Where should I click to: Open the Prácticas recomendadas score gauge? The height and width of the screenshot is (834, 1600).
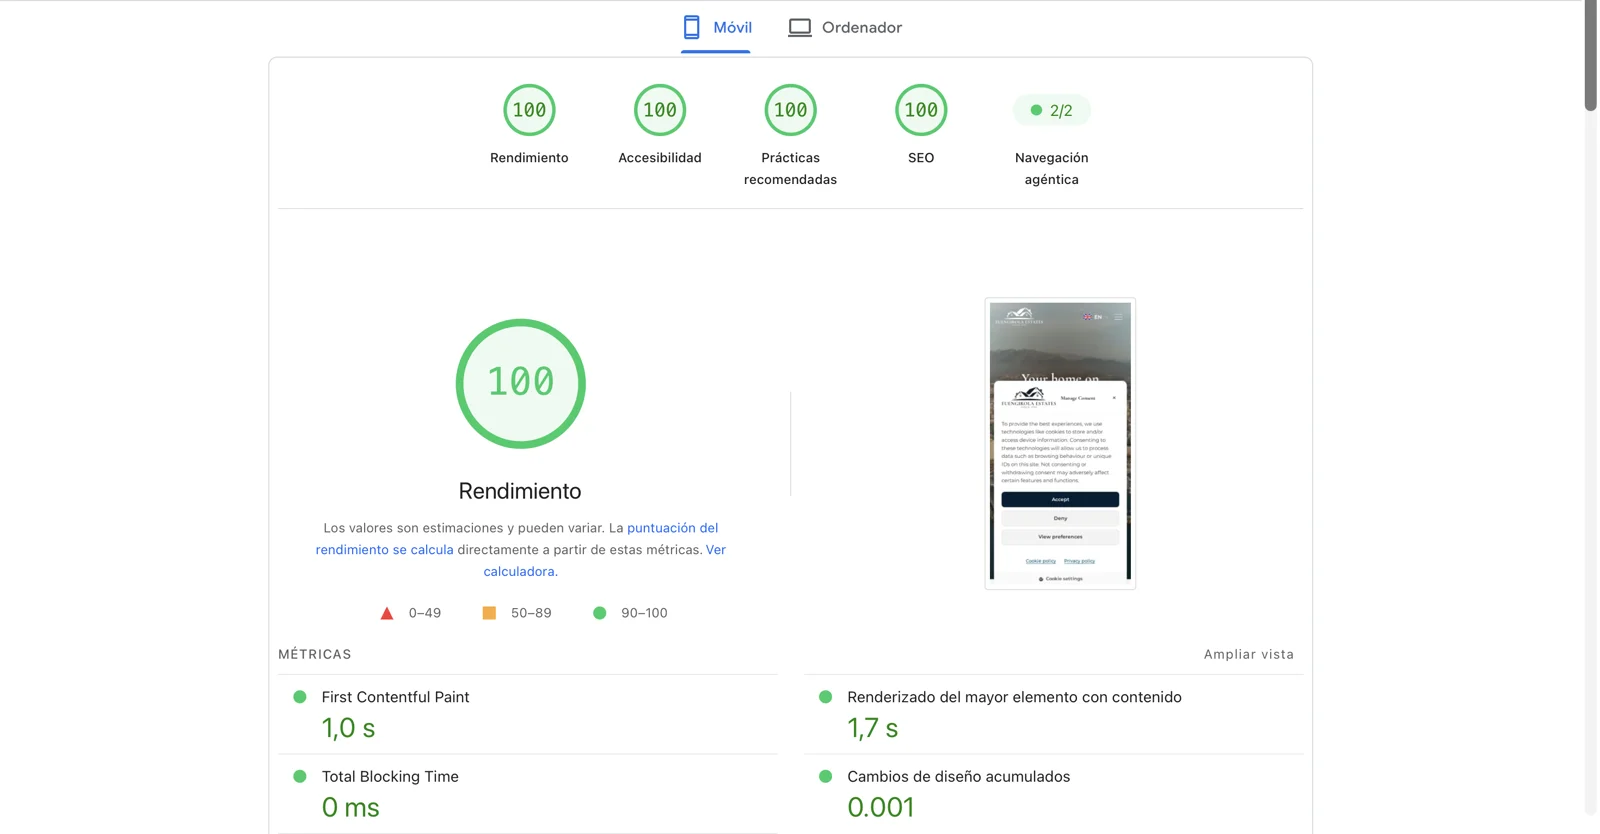coord(790,110)
